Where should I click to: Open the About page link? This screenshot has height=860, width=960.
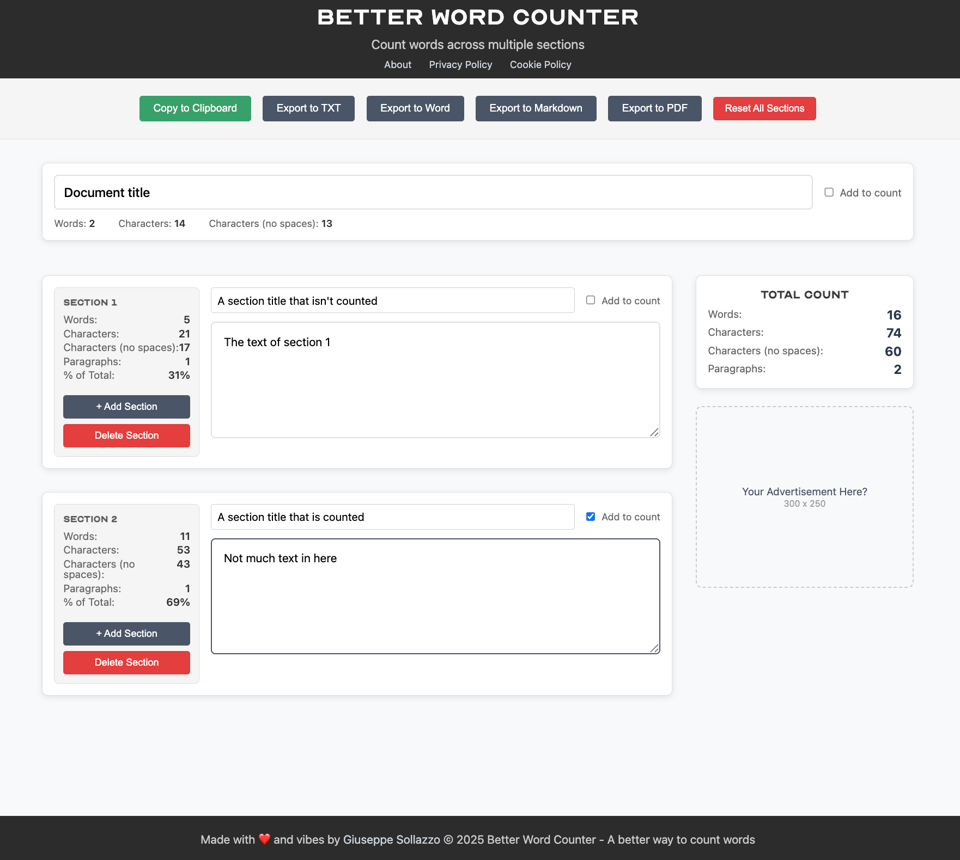point(397,64)
